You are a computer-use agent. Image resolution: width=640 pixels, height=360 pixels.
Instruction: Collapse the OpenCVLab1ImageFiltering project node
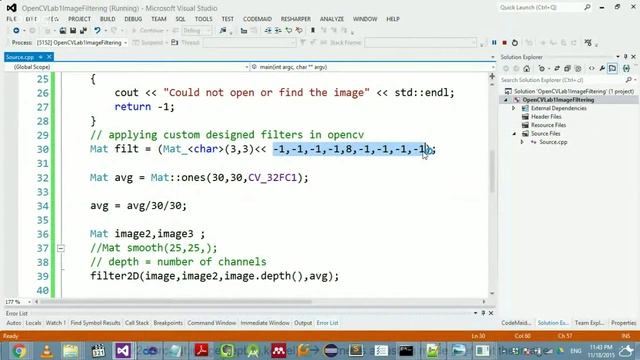click(x=506, y=100)
